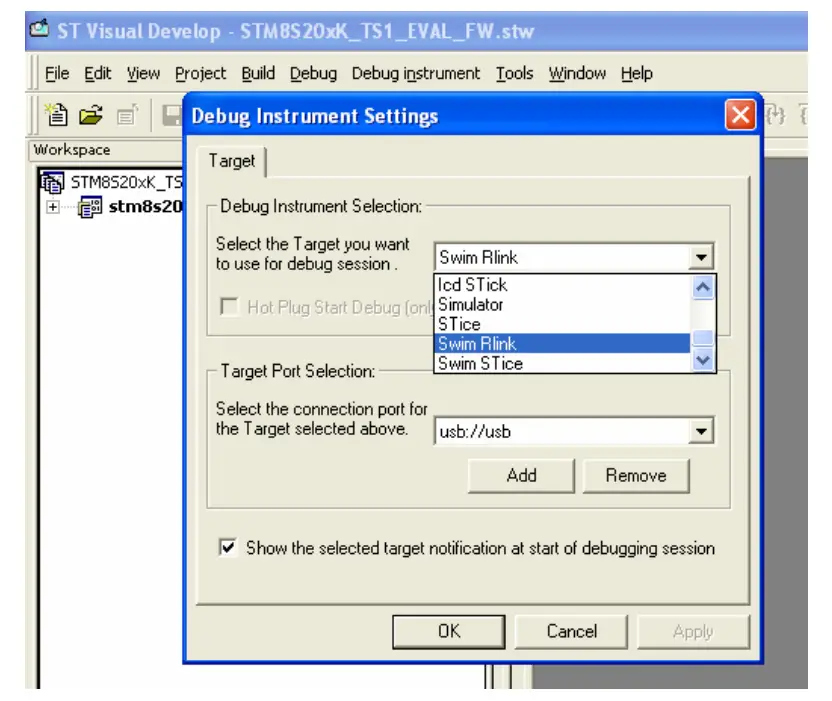Viewport: 832px width, 701px height.
Task: Click the OK button to confirm settings
Action: point(449,632)
